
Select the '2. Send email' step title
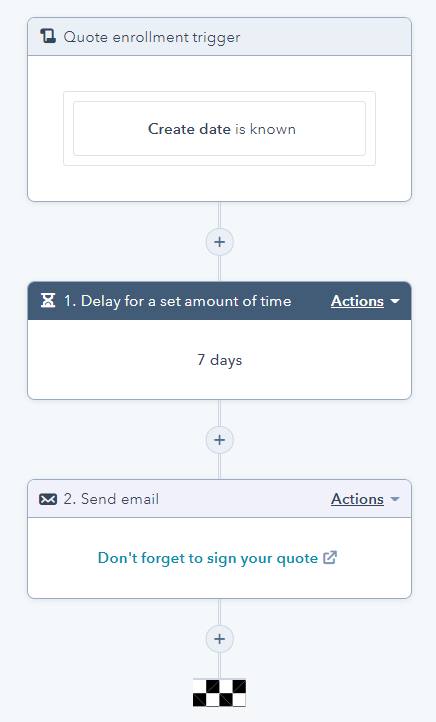coord(111,499)
